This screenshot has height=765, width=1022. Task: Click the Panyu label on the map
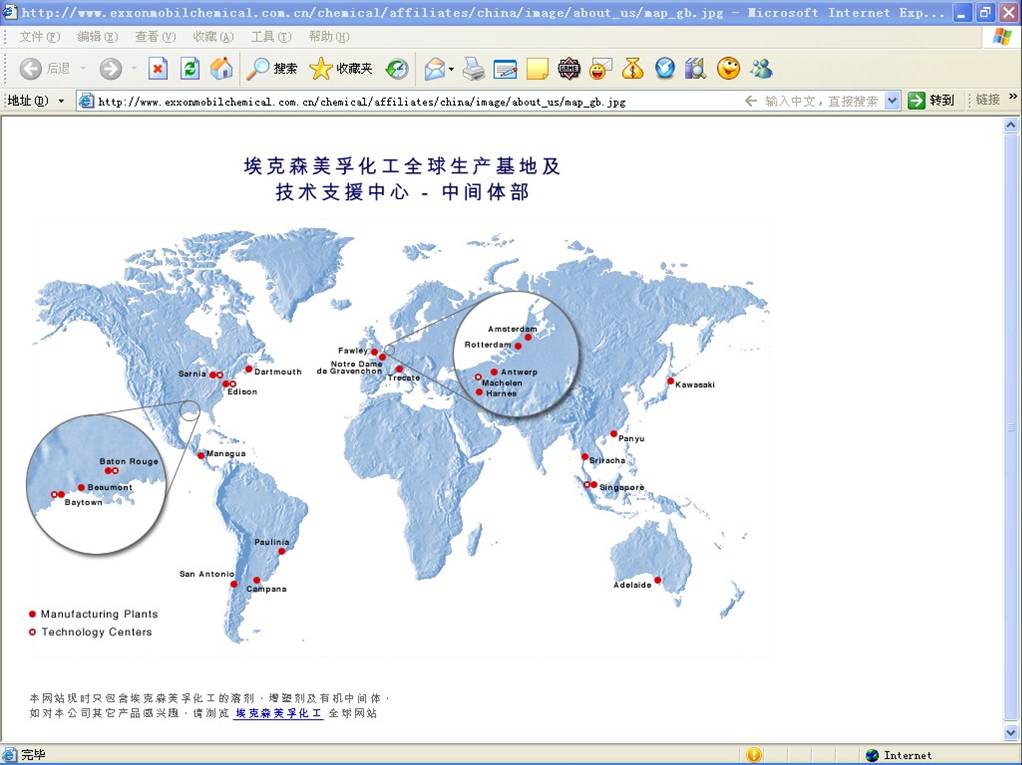(631, 439)
